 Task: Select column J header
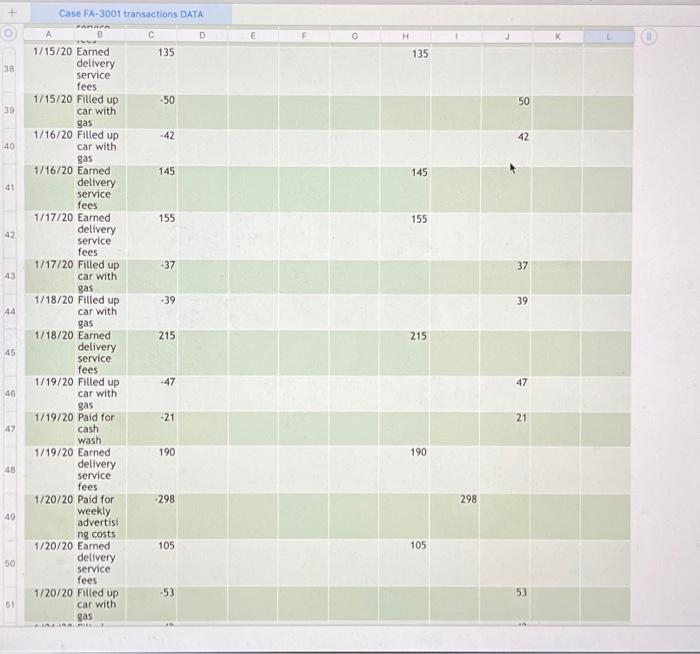click(x=507, y=36)
